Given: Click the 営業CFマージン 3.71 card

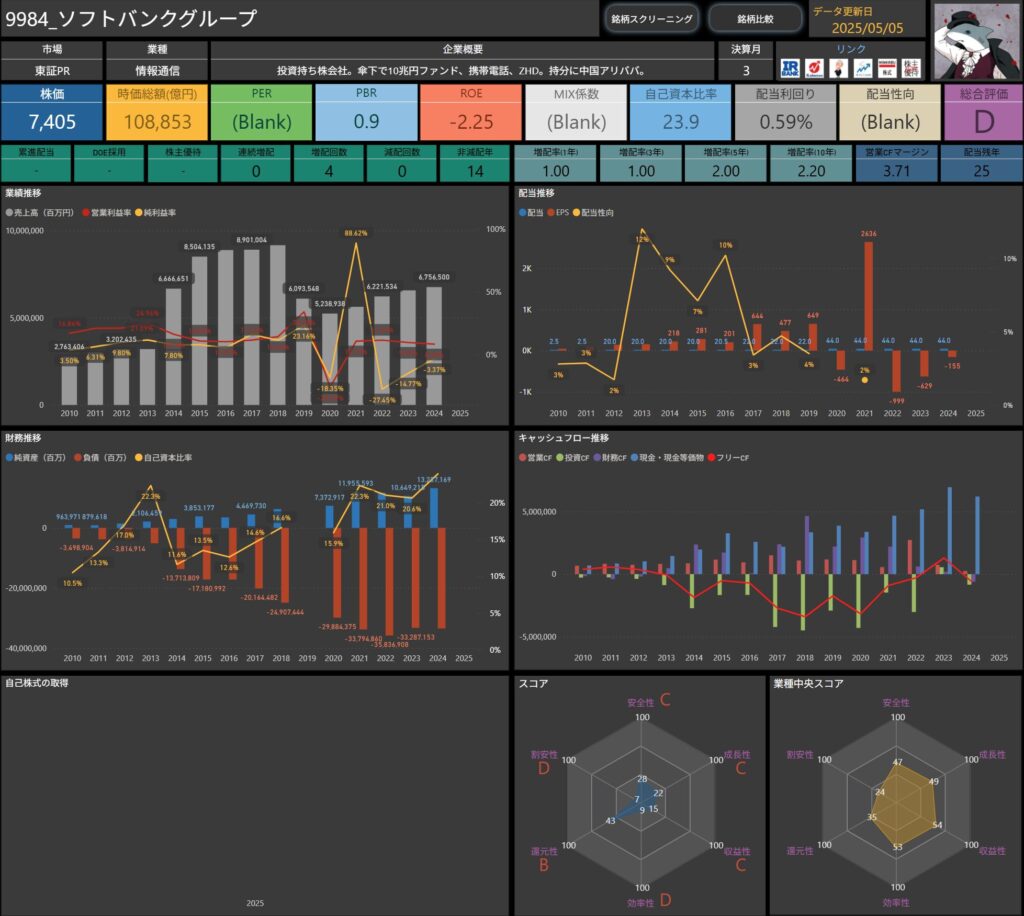Looking at the screenshot, I should [896, 163].
